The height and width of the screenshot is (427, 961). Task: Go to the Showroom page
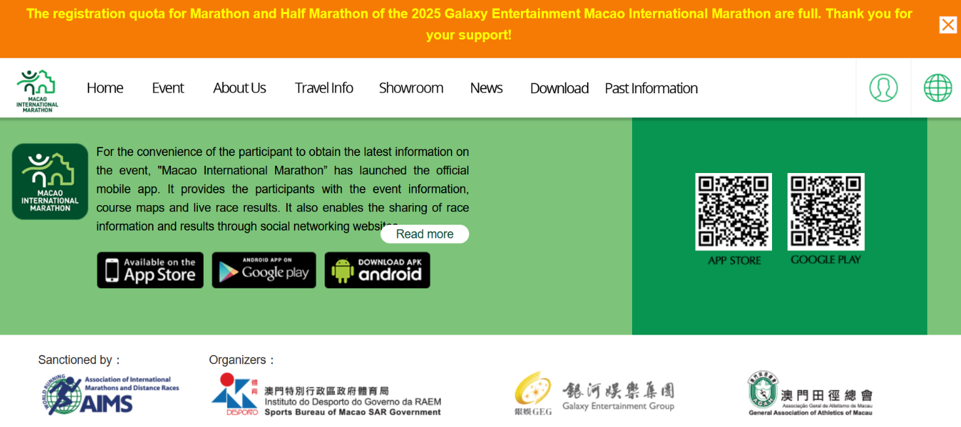coord(410,88)
